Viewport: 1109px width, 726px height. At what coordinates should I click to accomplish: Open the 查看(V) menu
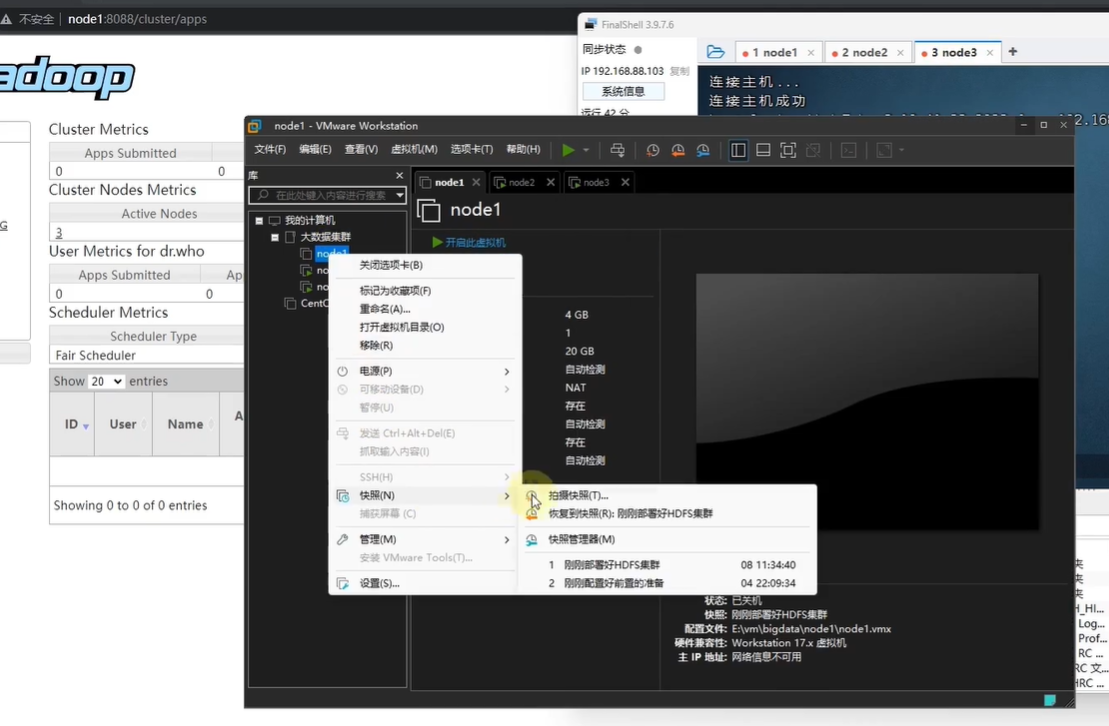click(x=361, y=149)
